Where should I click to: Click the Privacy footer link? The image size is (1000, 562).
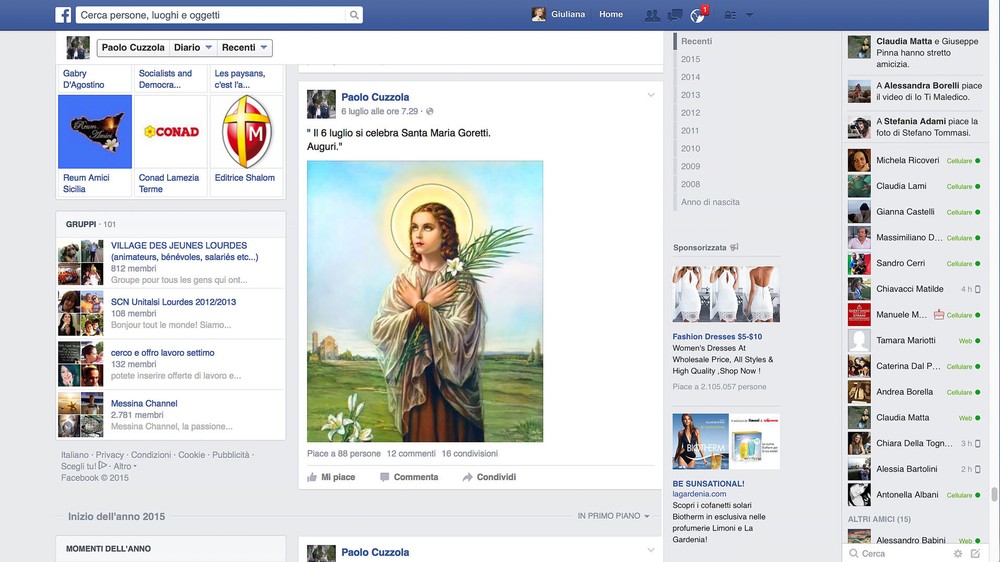(110, 455)
